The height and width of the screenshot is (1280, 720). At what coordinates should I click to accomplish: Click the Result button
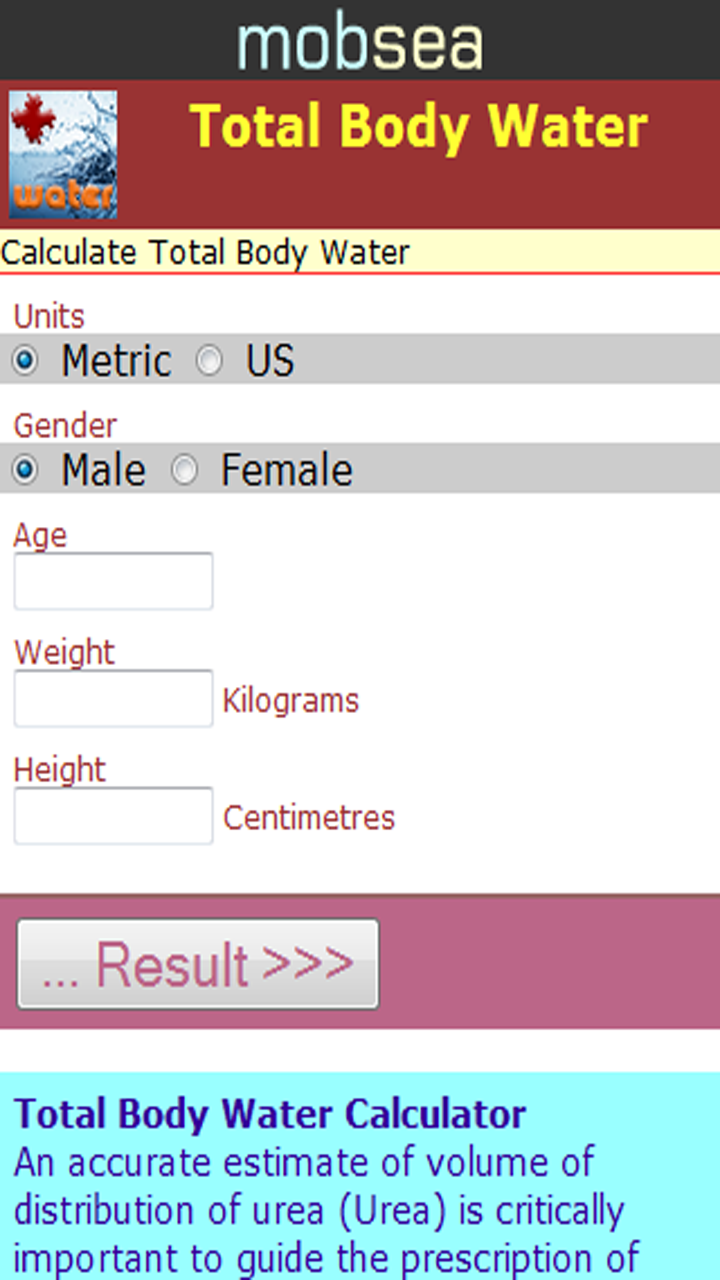coord(196,963)
